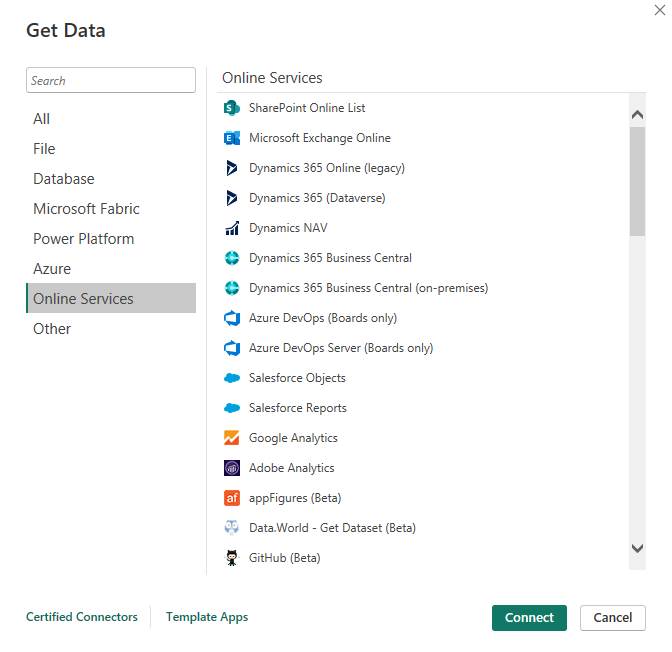Click the scrollbar down arrow

pyautogui.click(x=637, y=548)
